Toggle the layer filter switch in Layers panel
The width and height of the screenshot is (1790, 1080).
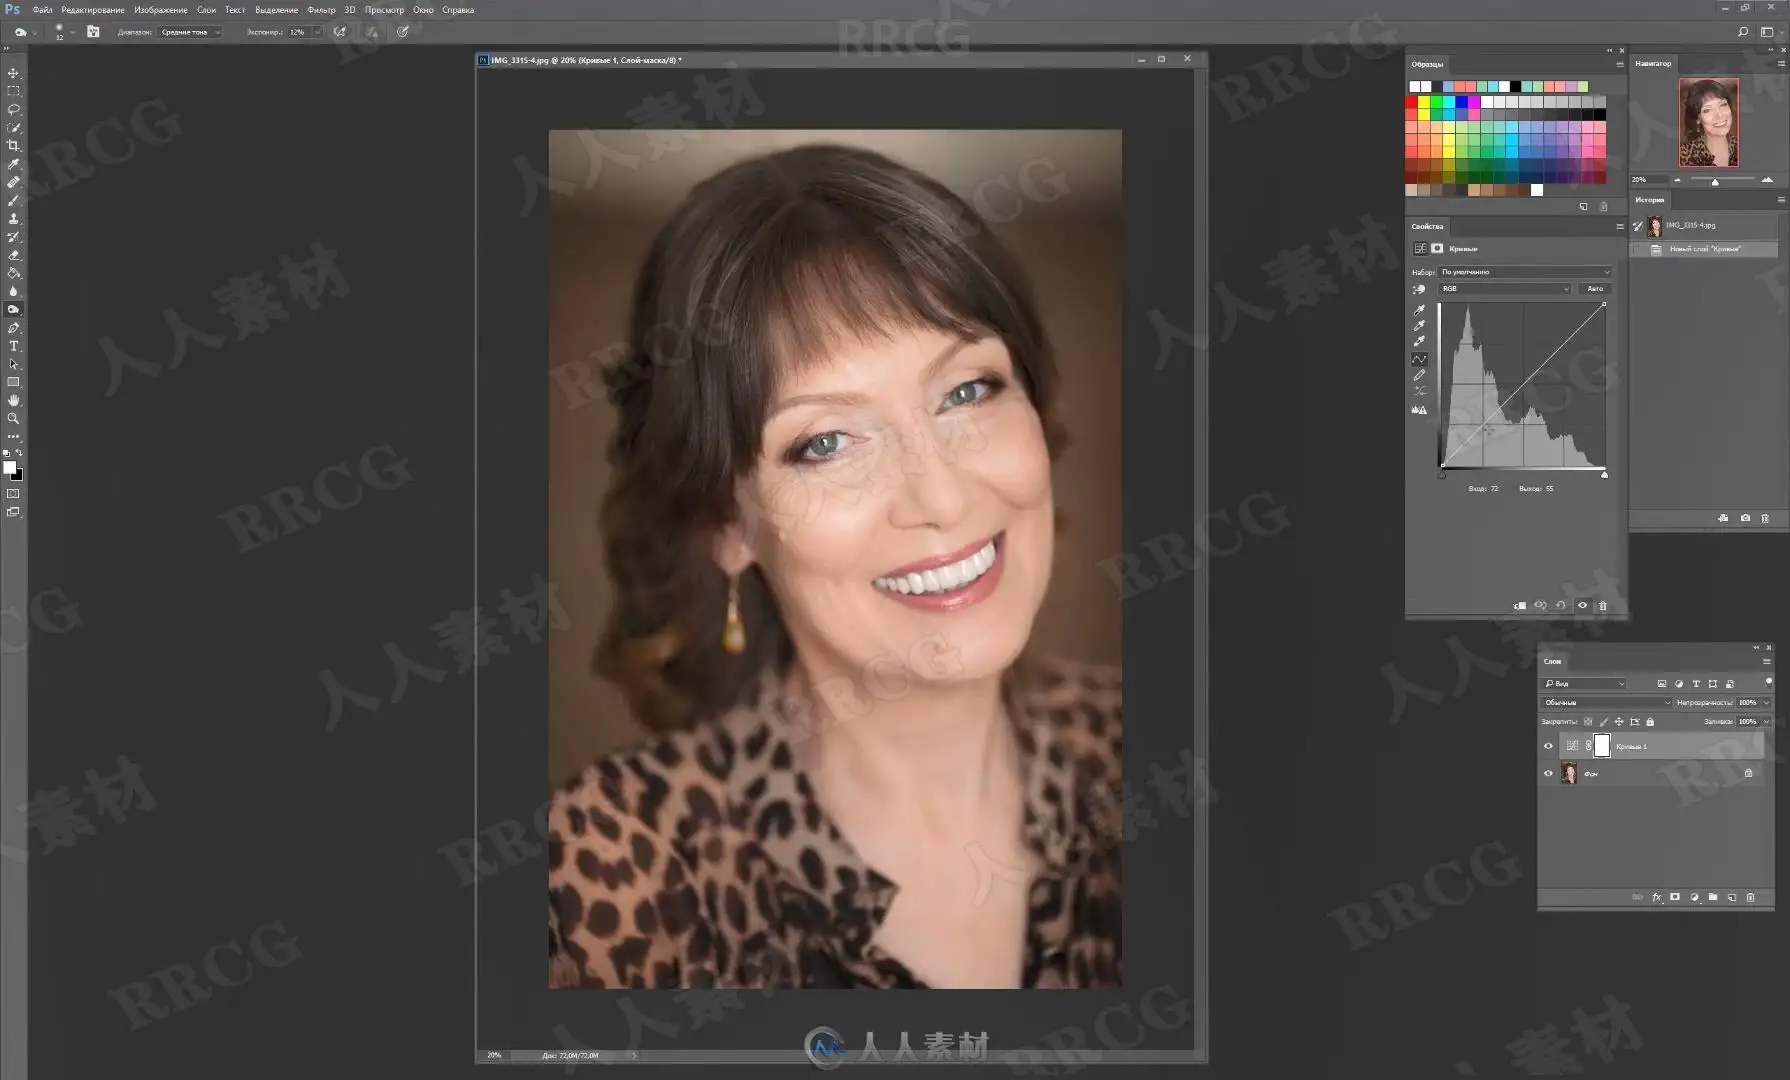(x=1768, y=682)
